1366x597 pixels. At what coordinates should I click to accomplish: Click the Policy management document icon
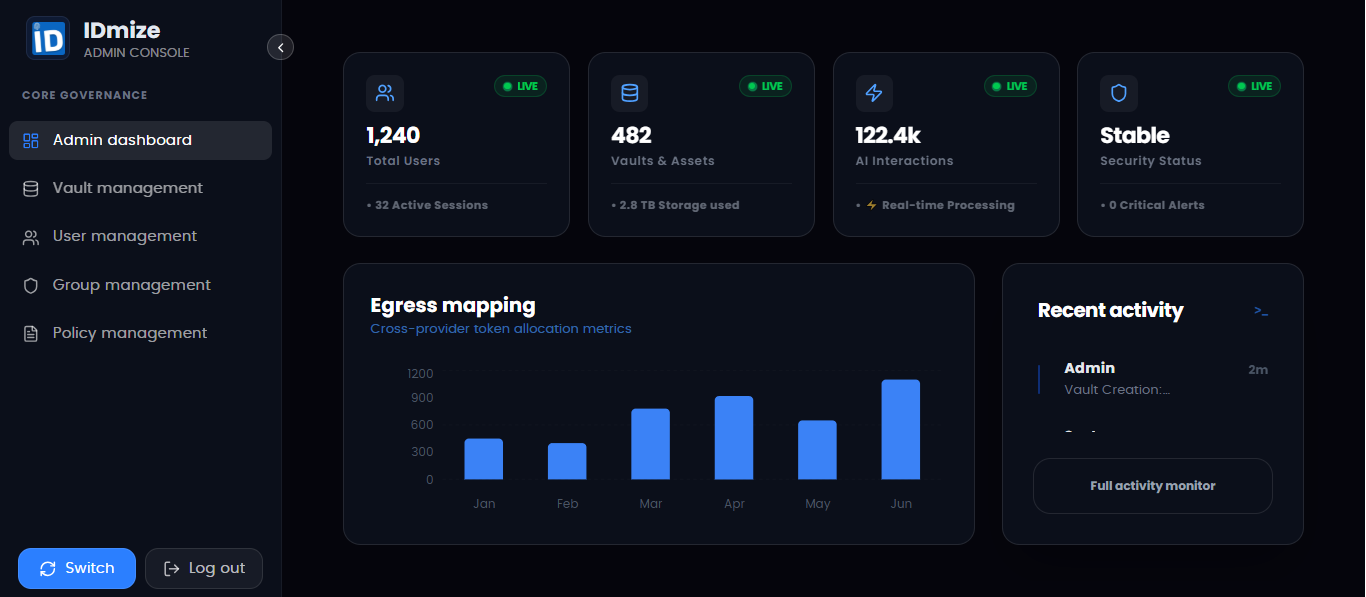pos(31,333)
